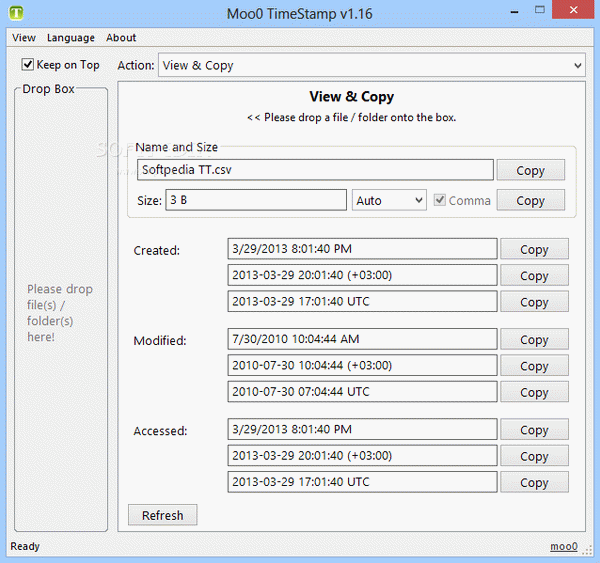The height and width of the screenshot is (563, 600).
Task: Copy Created time 2013-03-29 20:01:40 (+03:00)
Action: click(534, 275)
